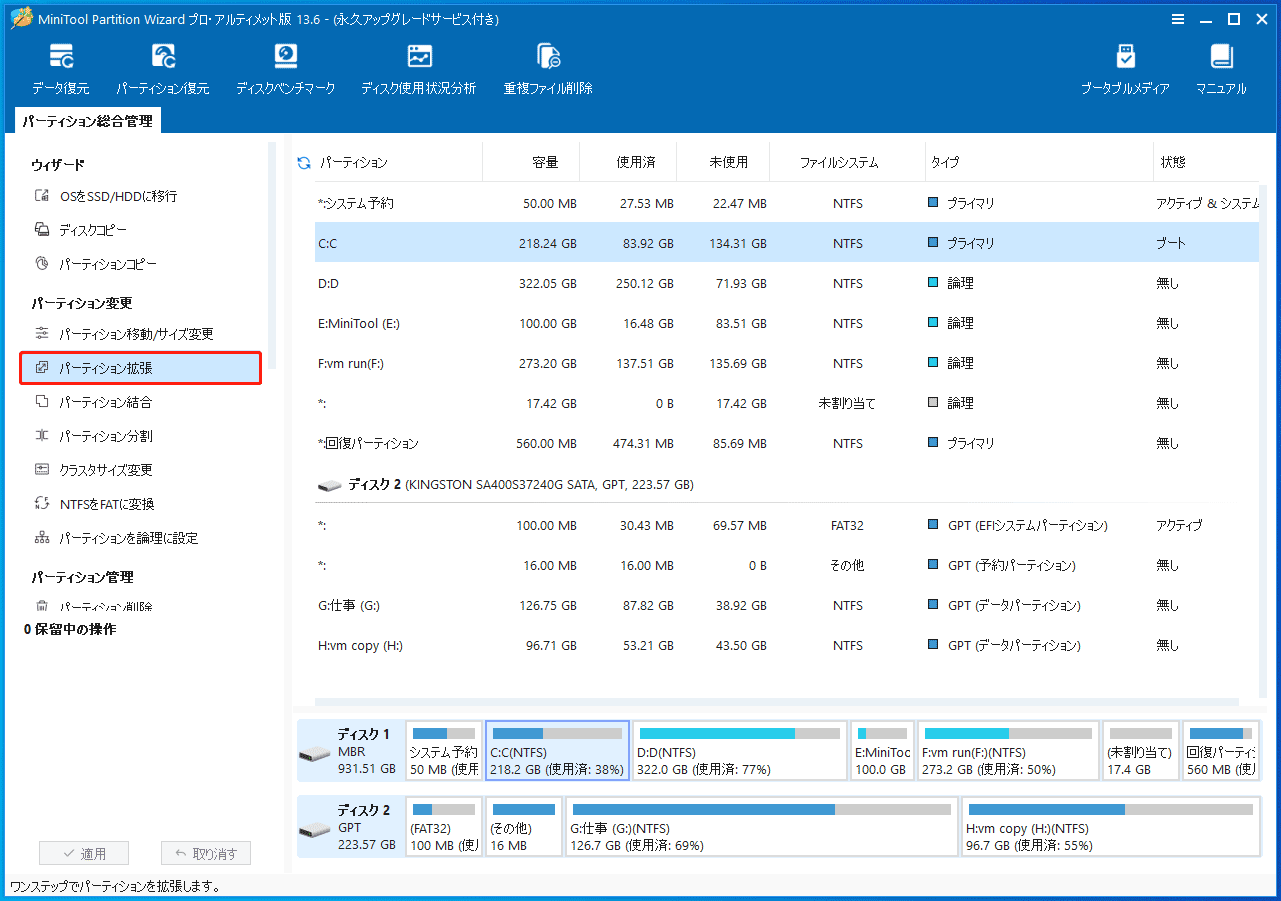
Task: Select C:C(NTFS) block in disk map
Action: [557, 750]
